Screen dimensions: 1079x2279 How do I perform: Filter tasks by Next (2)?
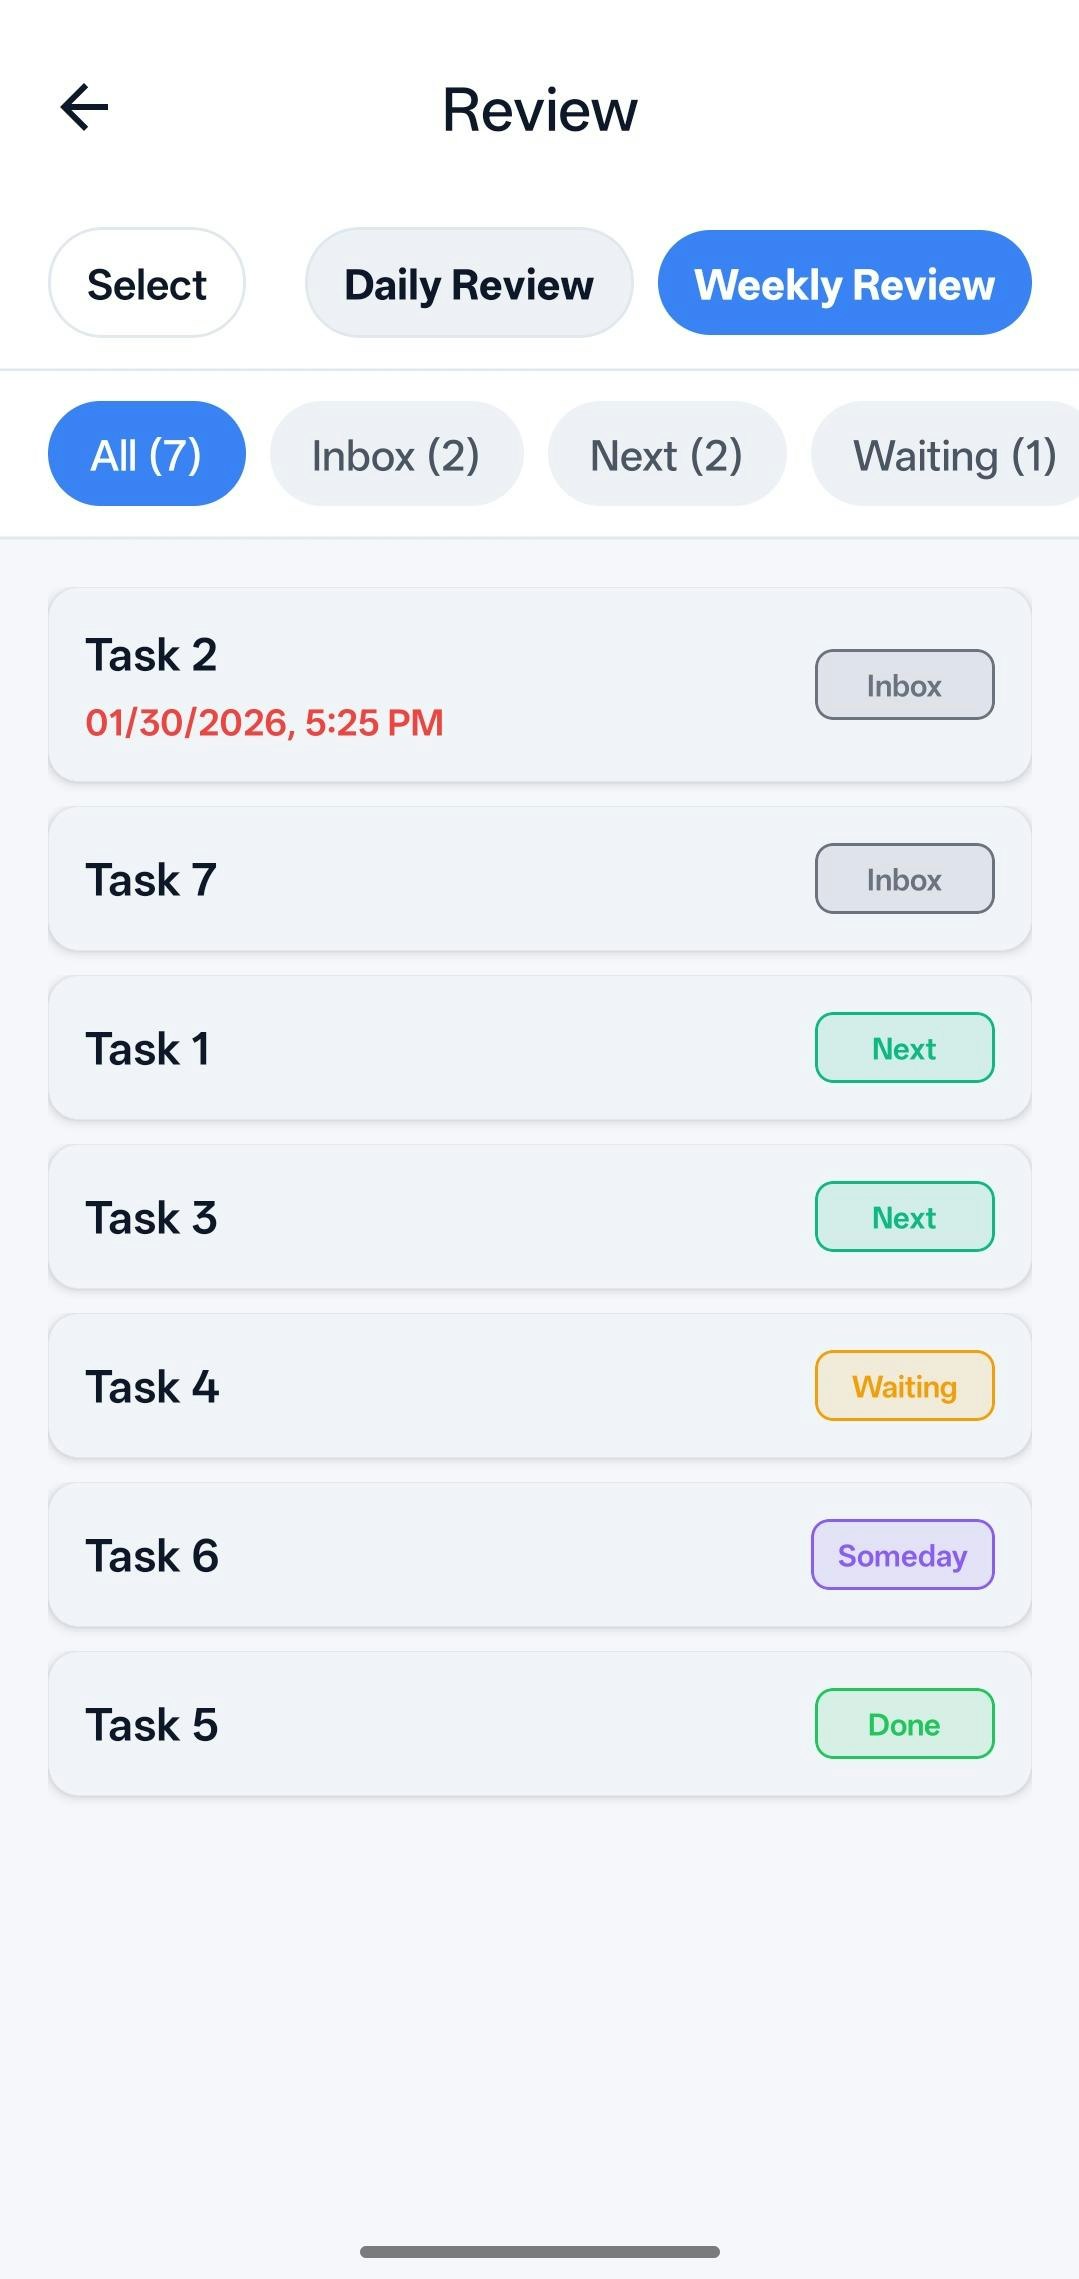pyautogui.click(x=665, y=453)
